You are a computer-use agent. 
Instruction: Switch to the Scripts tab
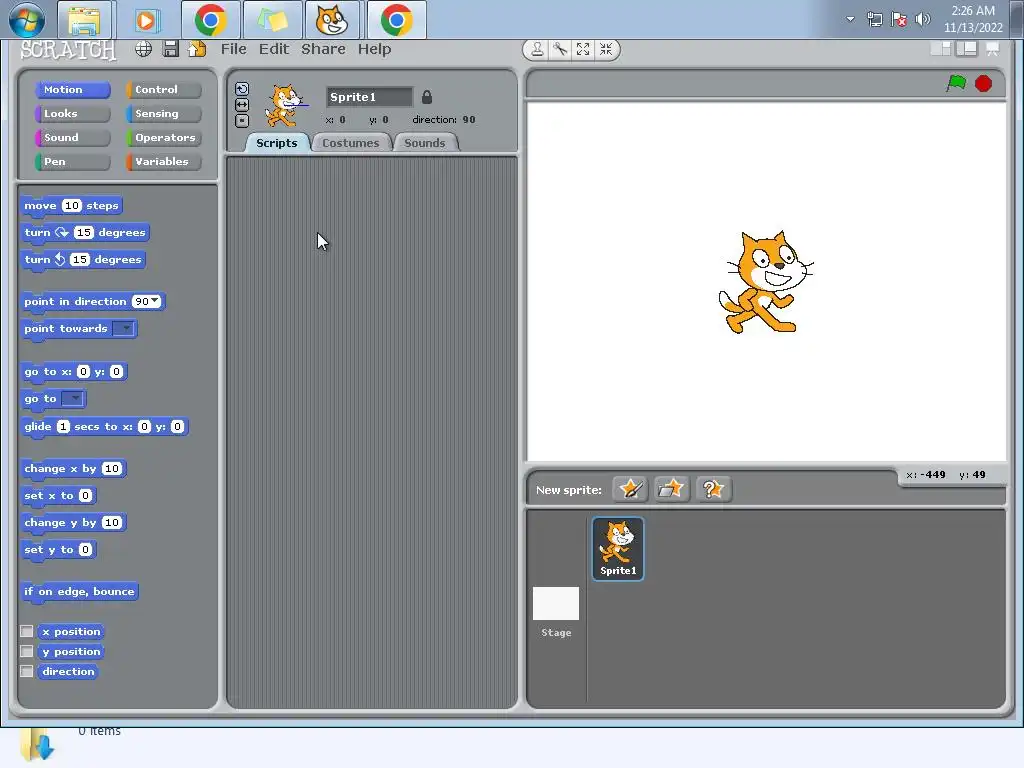coord(276,143)
